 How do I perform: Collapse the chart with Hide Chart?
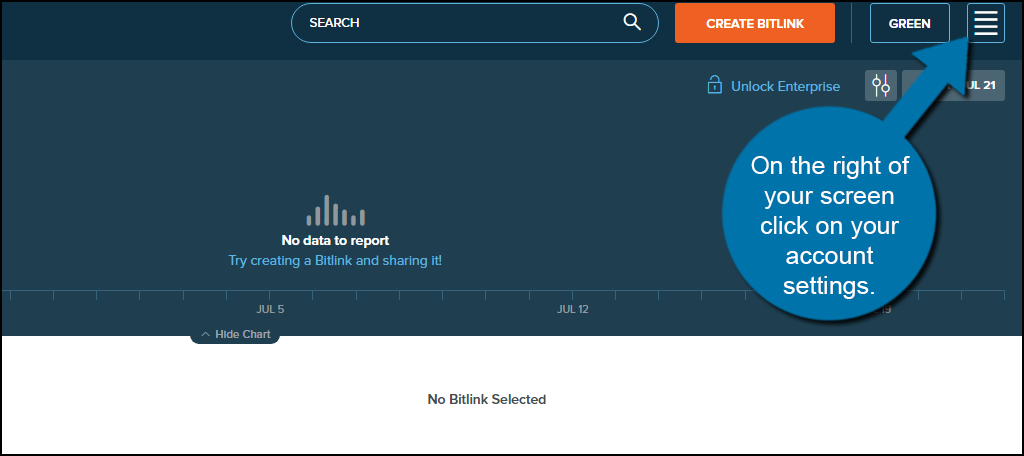click(x=235, y=334)
